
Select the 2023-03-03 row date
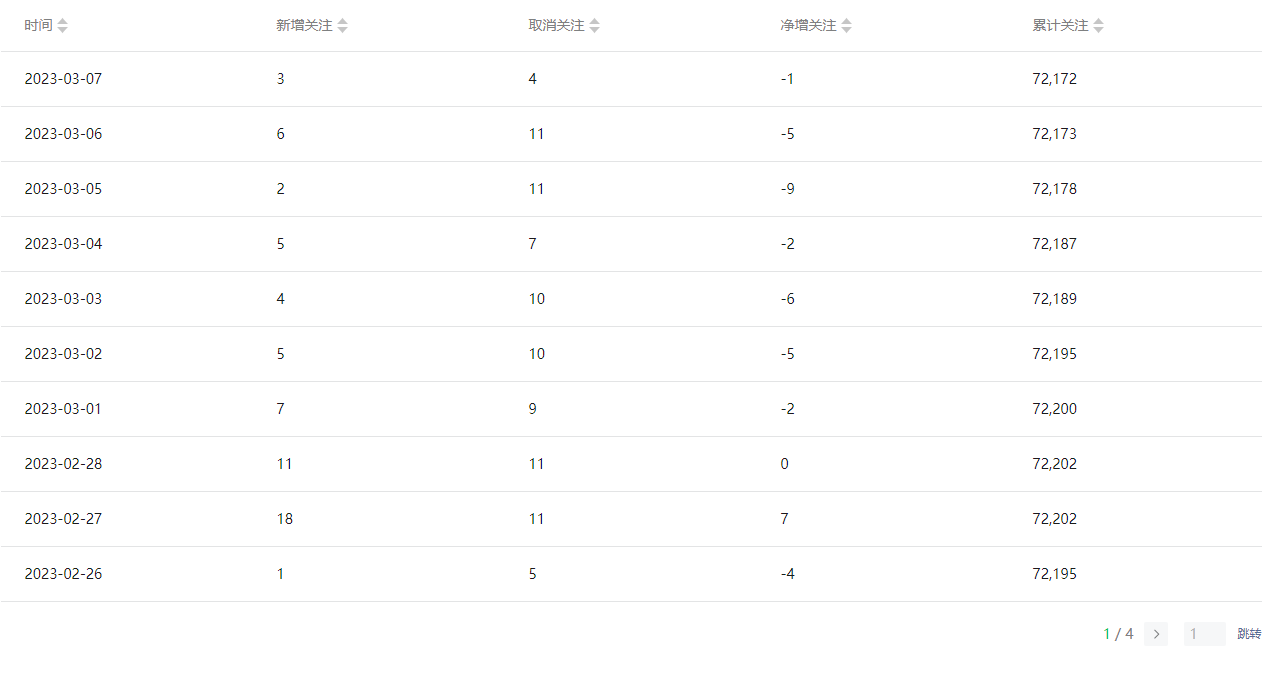[63, 299]
